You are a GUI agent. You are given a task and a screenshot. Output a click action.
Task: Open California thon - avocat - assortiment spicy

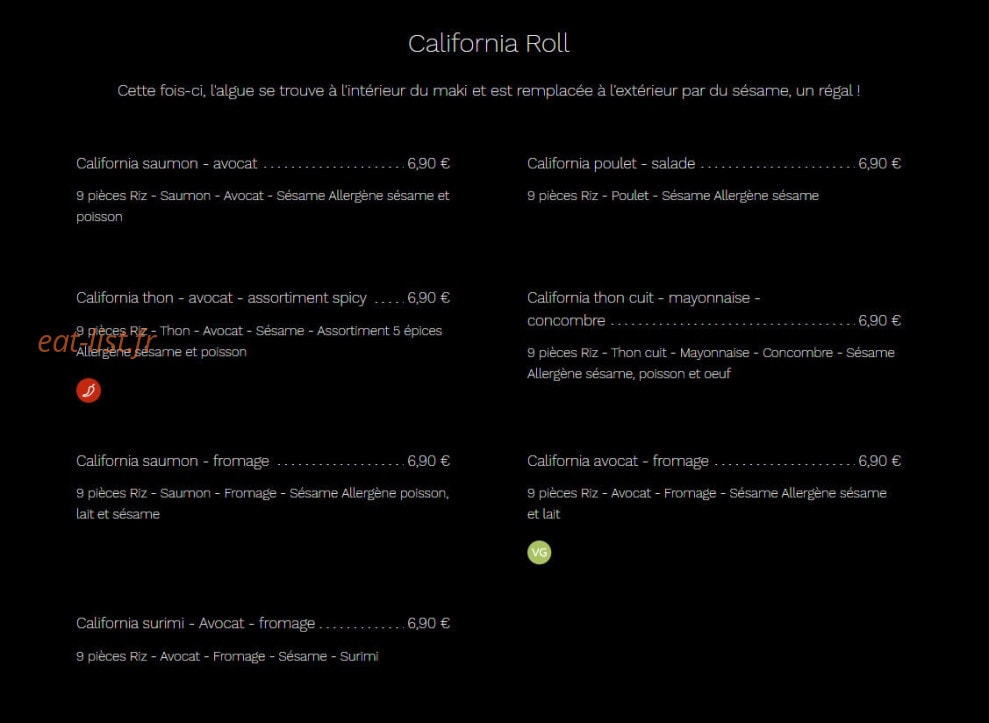pyautogui.click(x=221, y=298)
